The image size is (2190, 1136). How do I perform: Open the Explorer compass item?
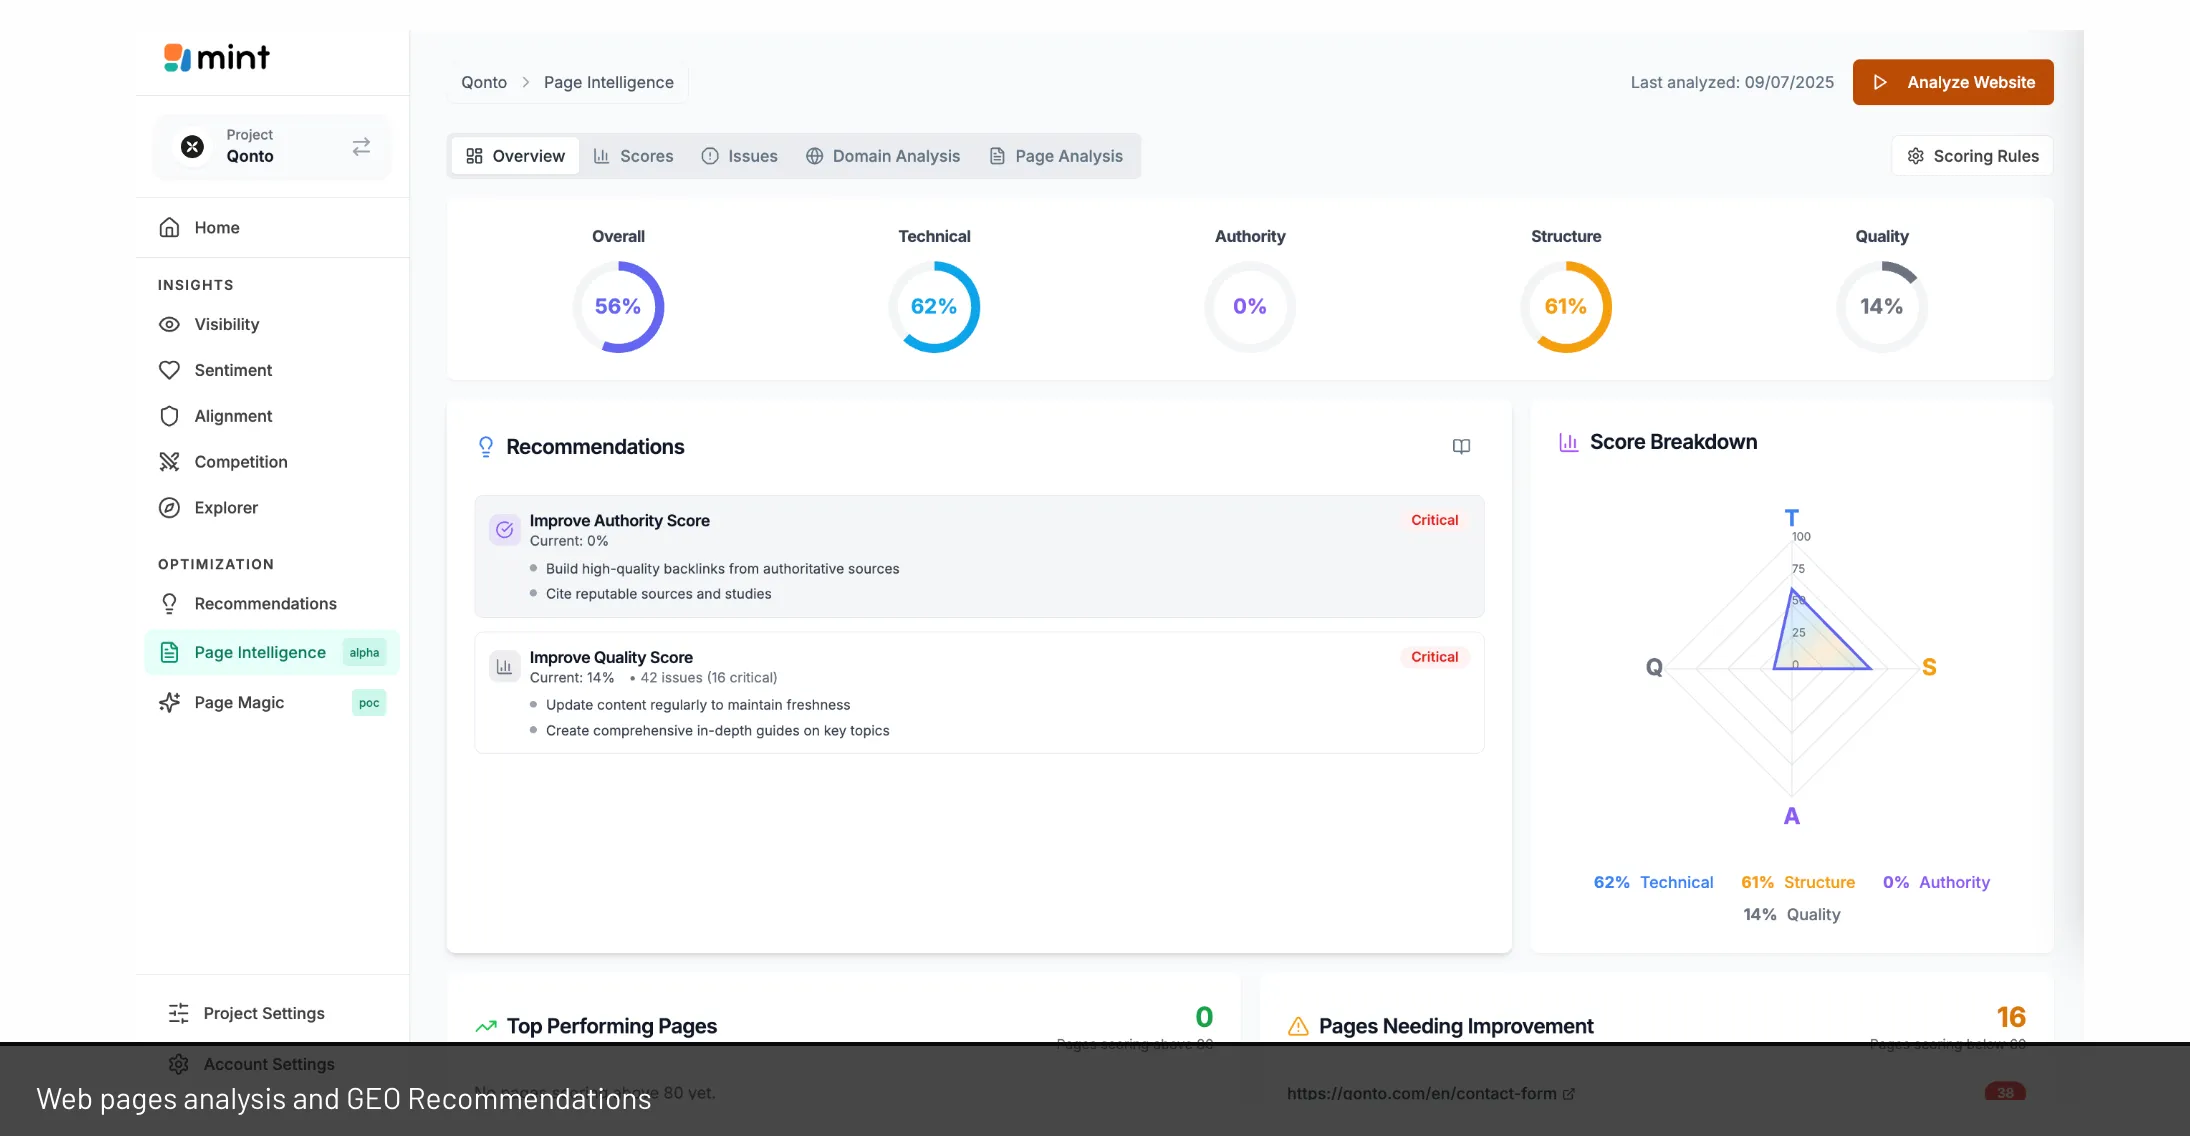click(x=225, y=508)
